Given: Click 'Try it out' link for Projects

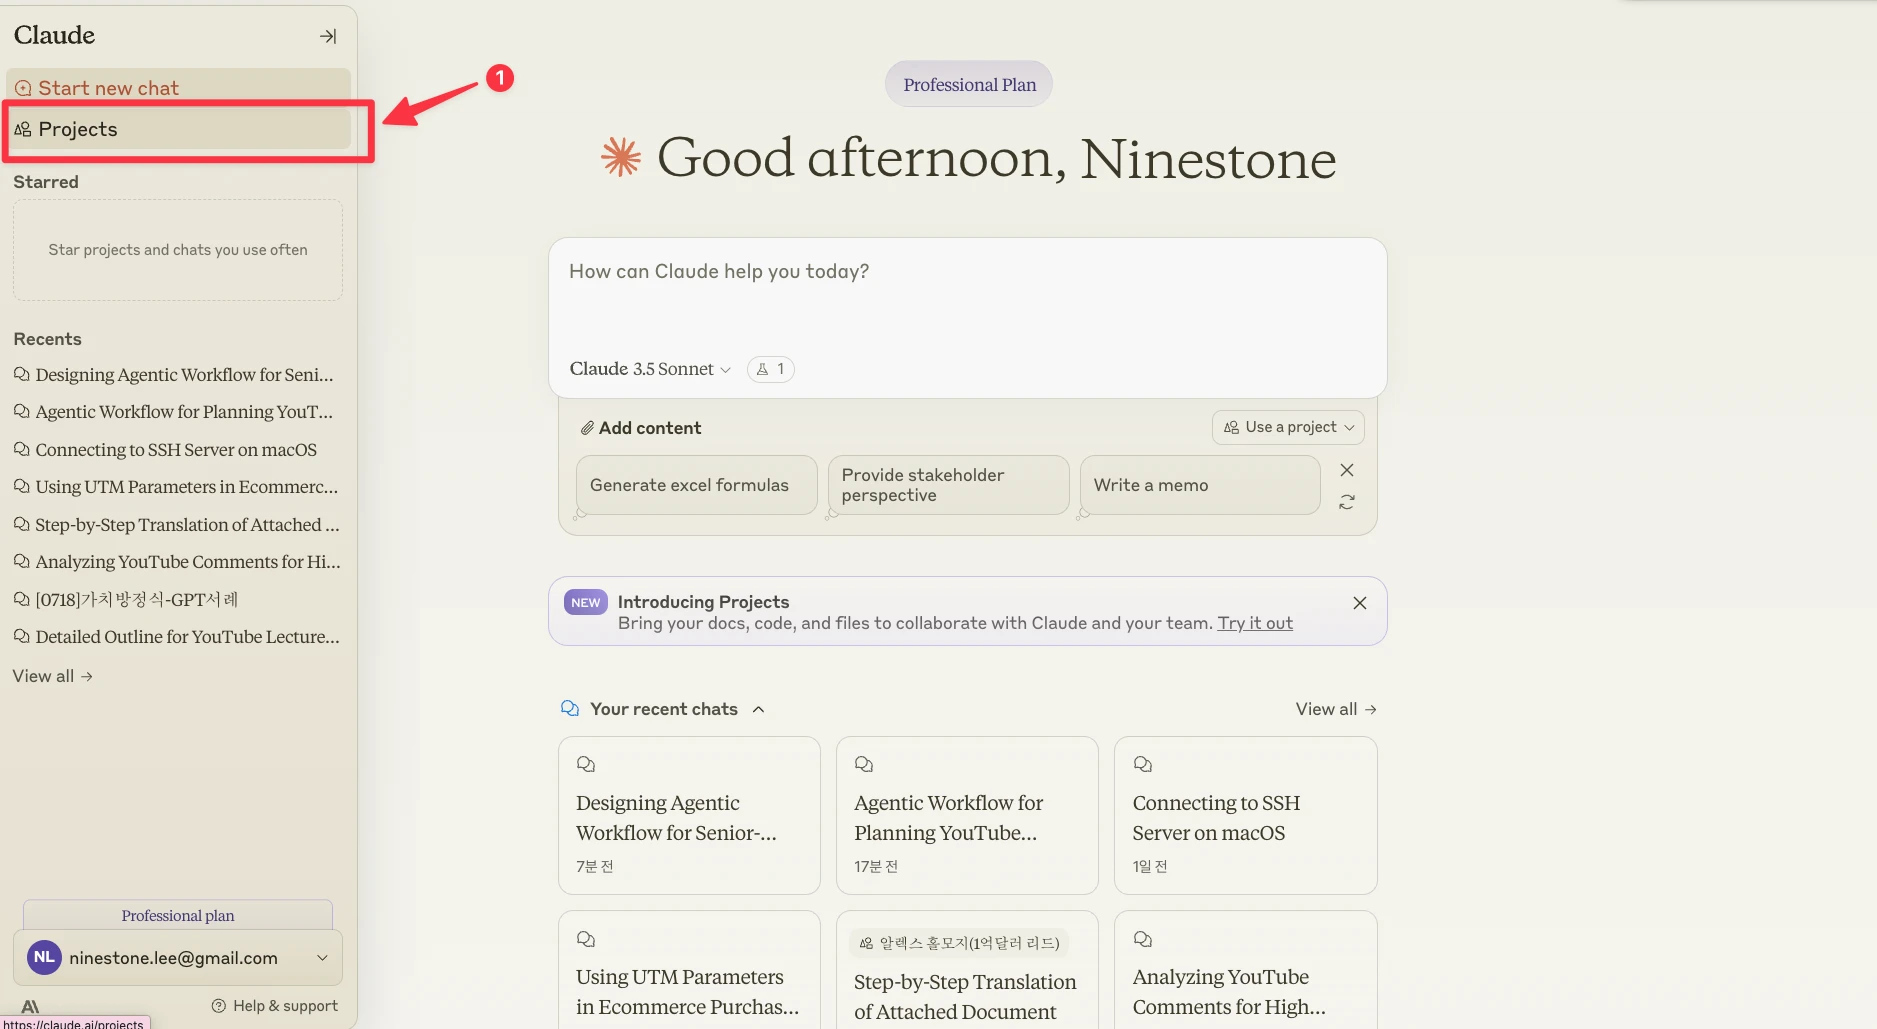Looking at the screenshot, I should [x=1255, y=623].
